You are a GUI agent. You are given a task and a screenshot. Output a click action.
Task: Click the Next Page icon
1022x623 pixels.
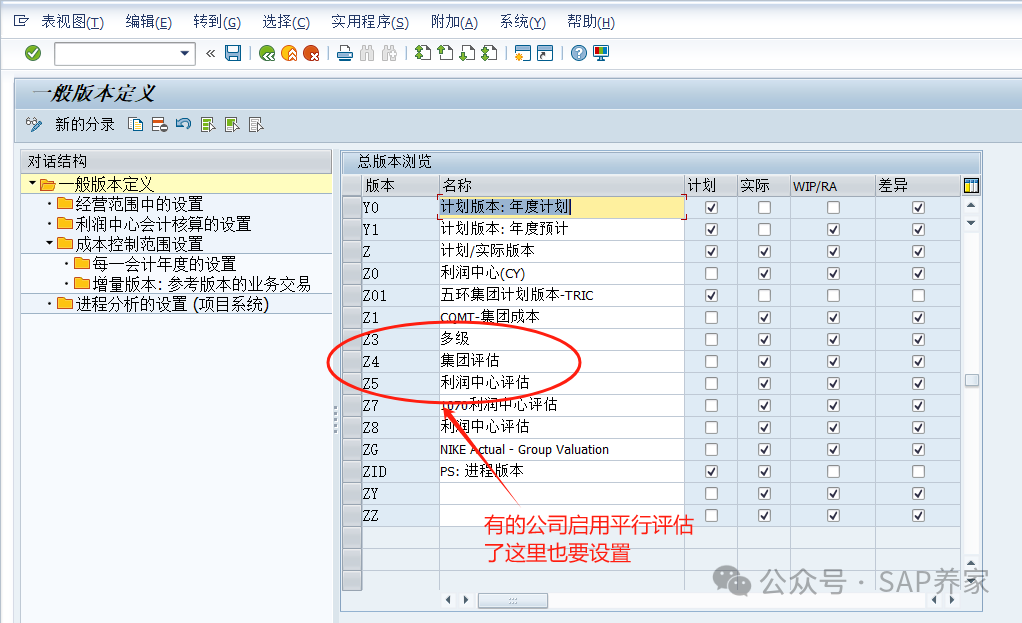pos(467,53)
